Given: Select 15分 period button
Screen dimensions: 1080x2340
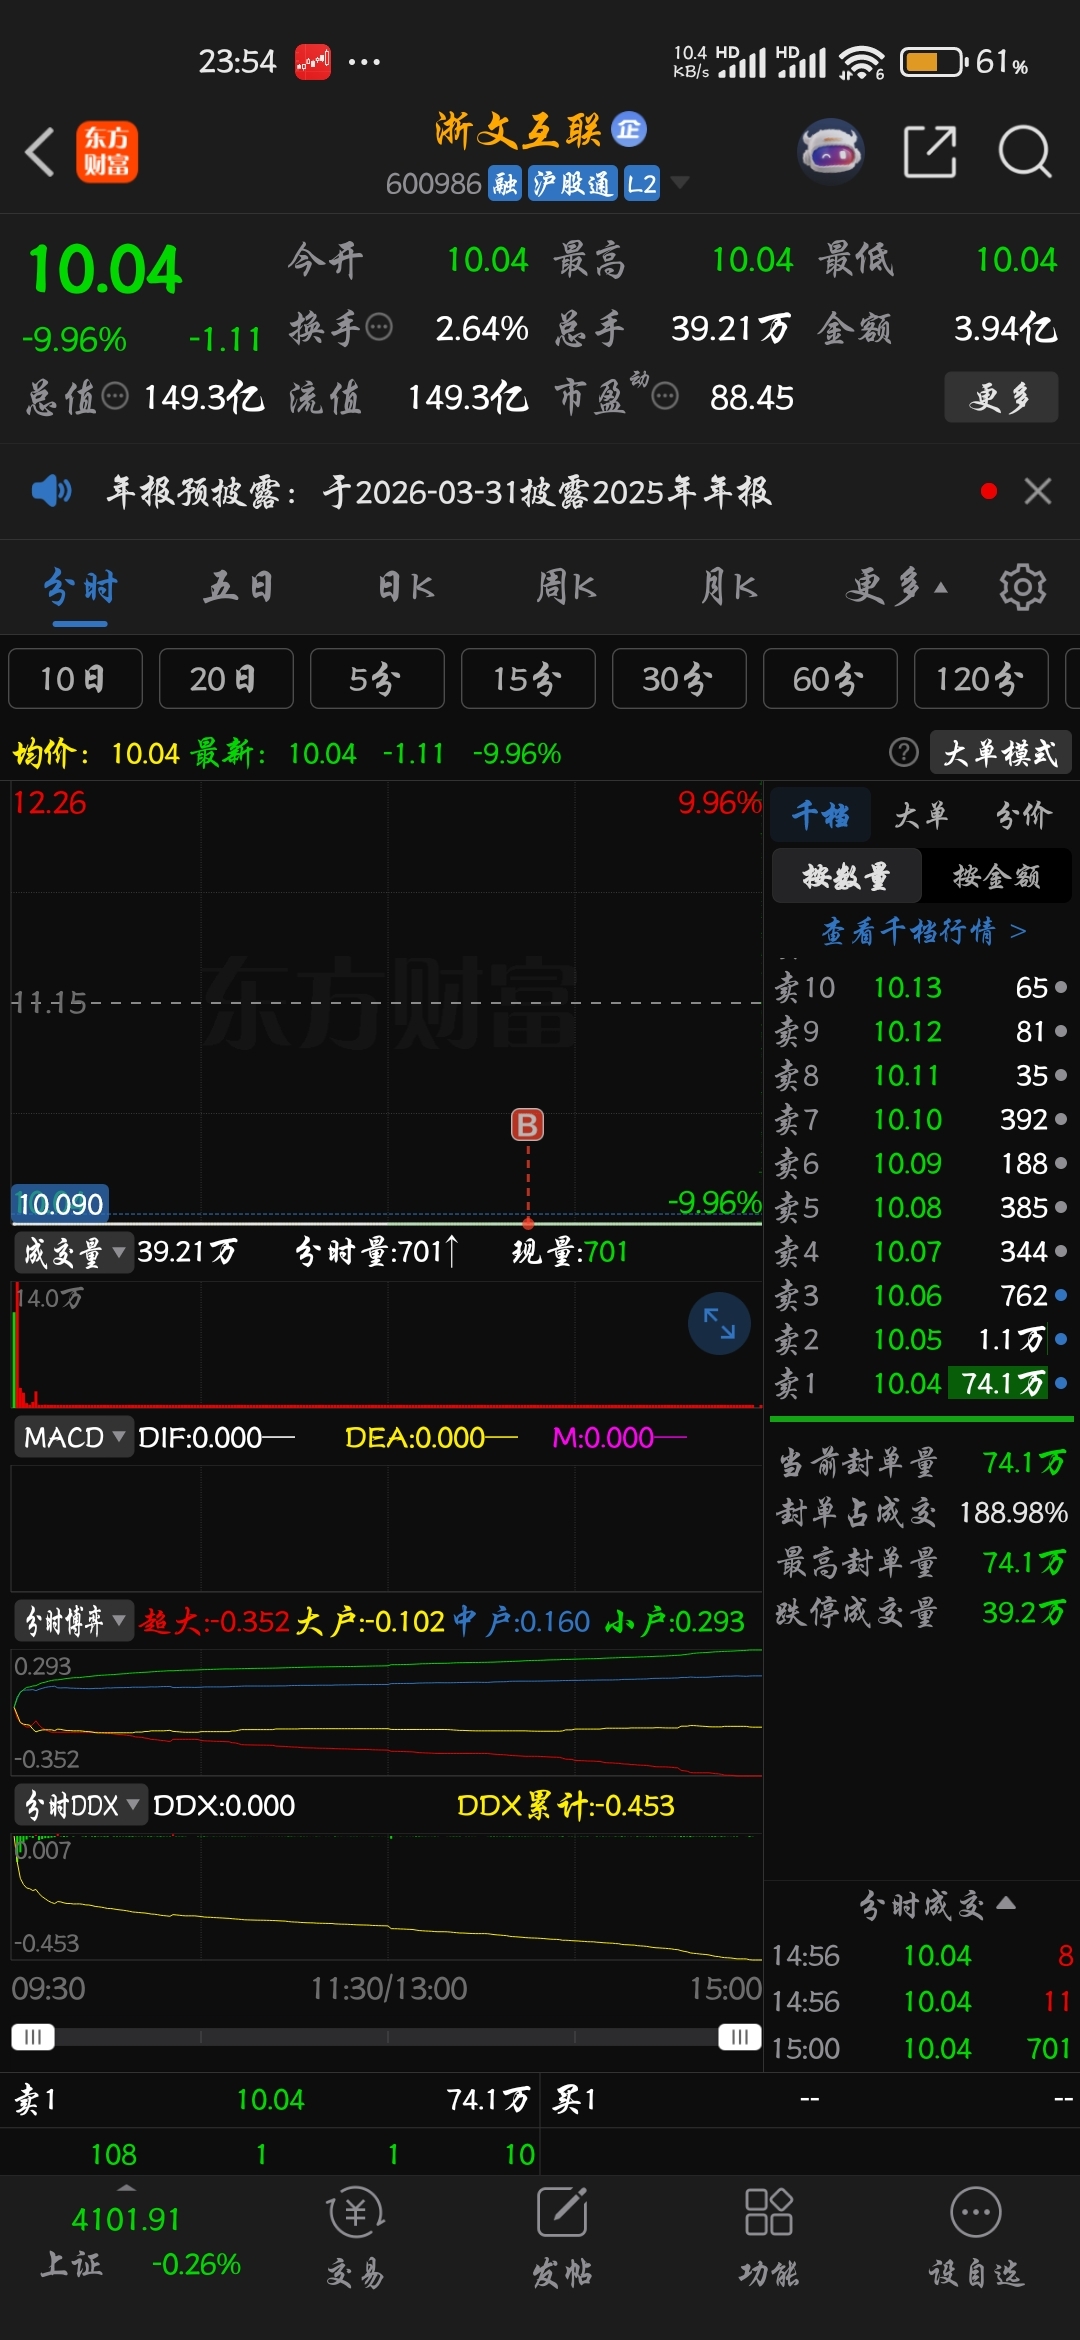Looking at the screenshot, I should click(528, 678).
